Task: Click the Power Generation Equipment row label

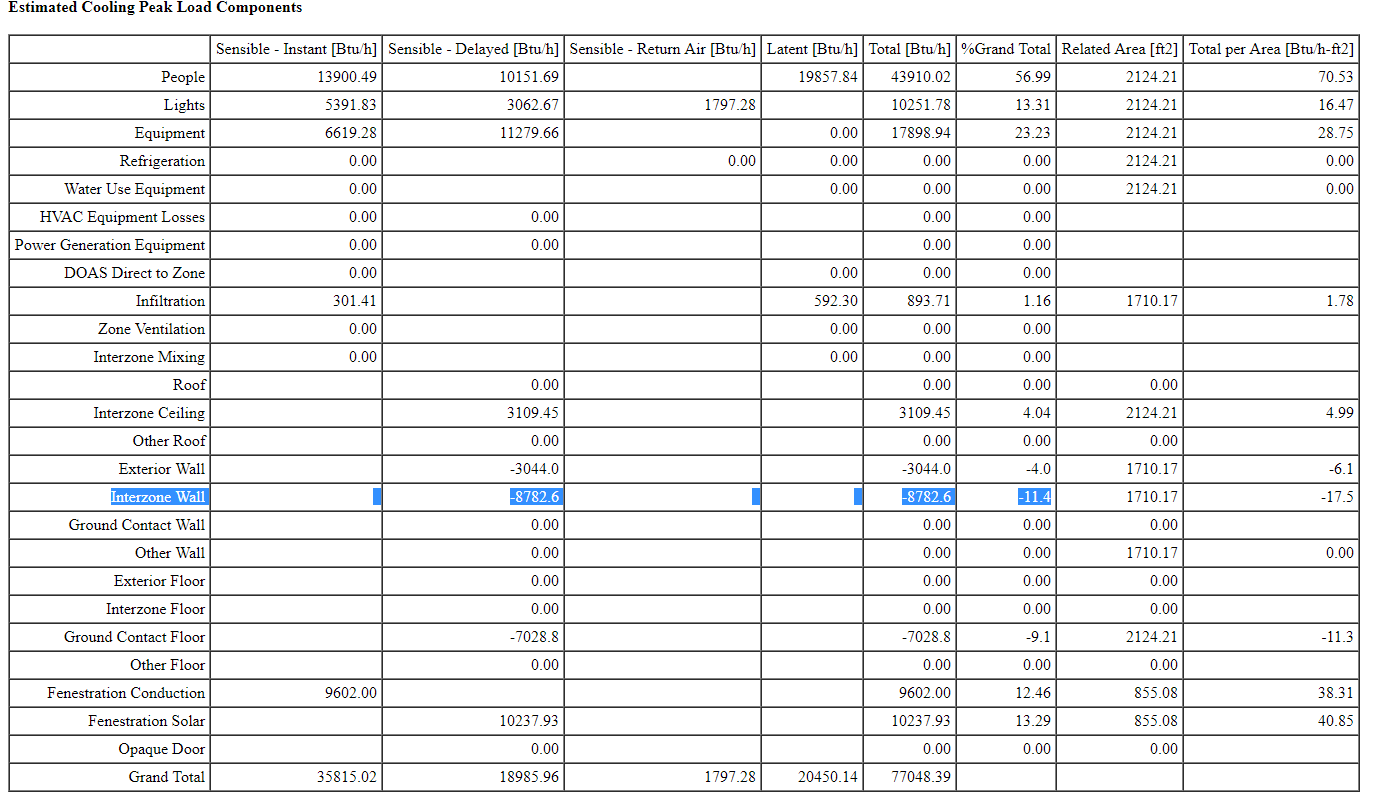Action: pos(110,245)
